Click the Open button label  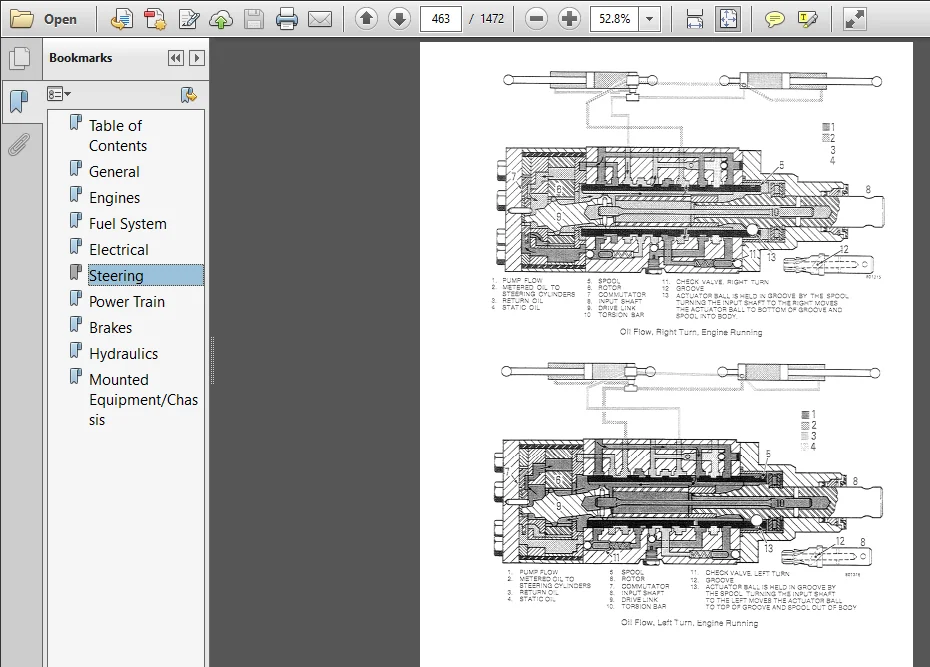pos(60,20)
